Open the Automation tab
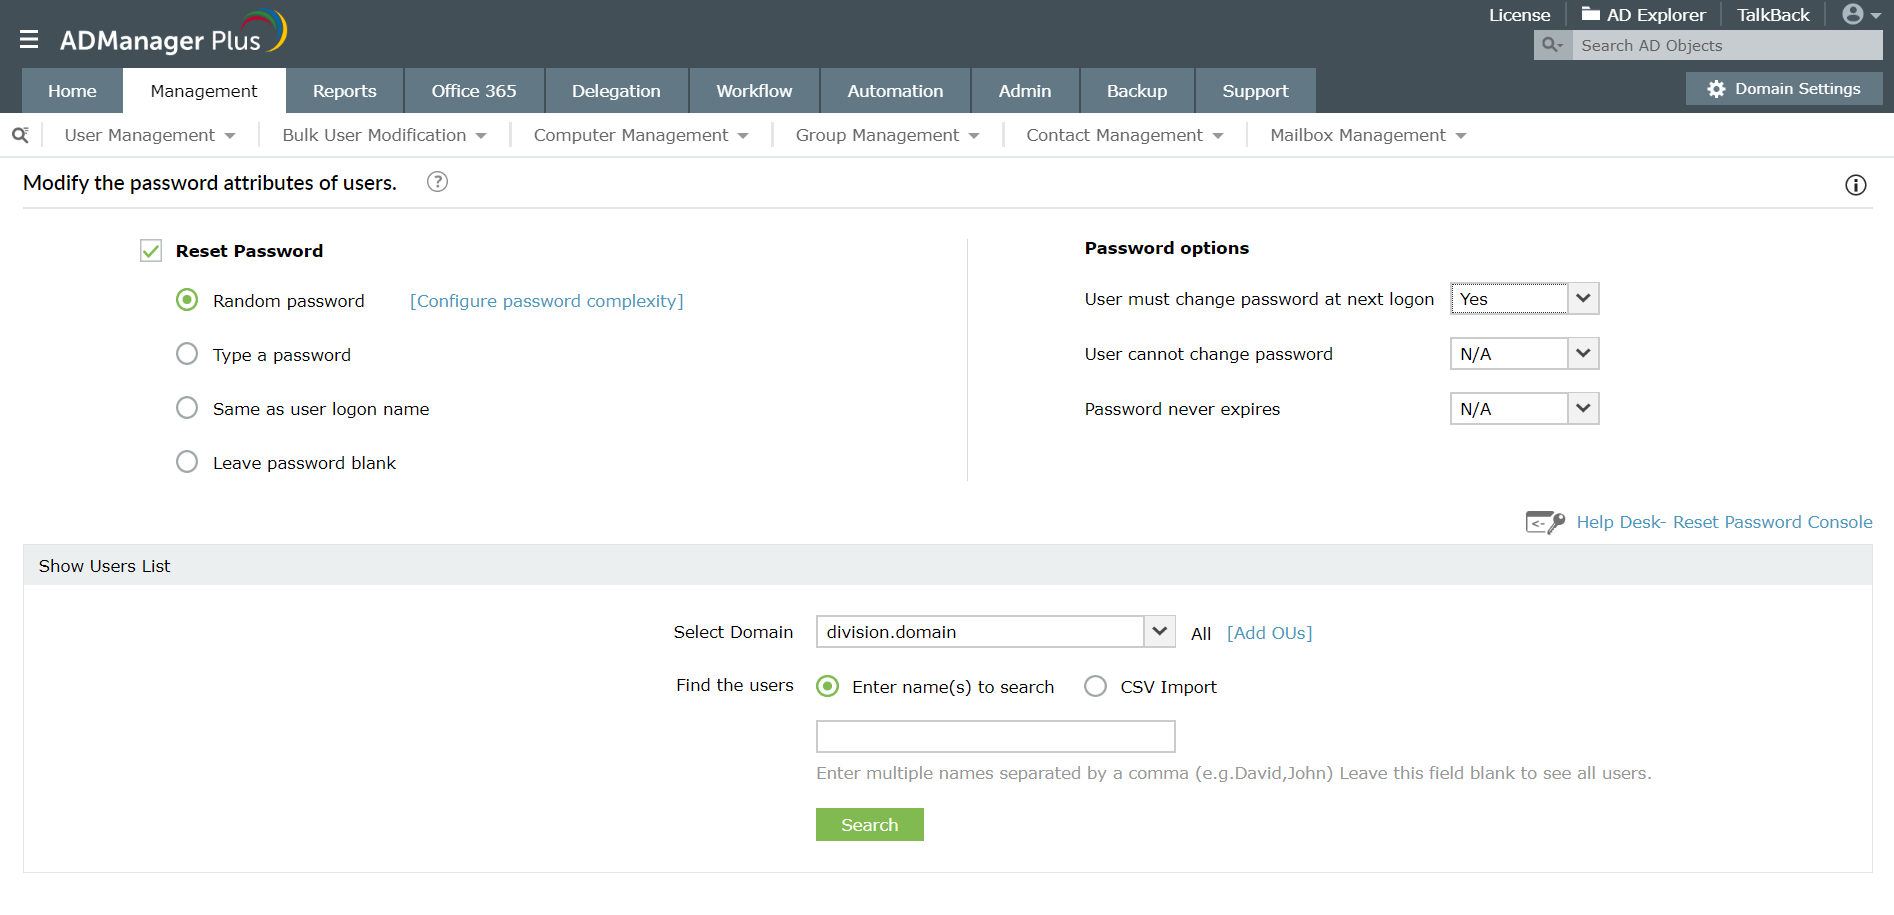Image resolution: width=1894 pixels, height=915 pixels. click(895, 91)
